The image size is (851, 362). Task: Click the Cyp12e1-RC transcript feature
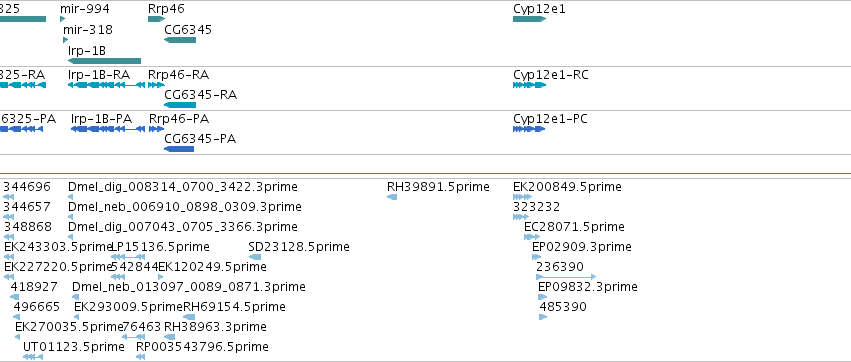pyautogui.click(x=529, y=85)
